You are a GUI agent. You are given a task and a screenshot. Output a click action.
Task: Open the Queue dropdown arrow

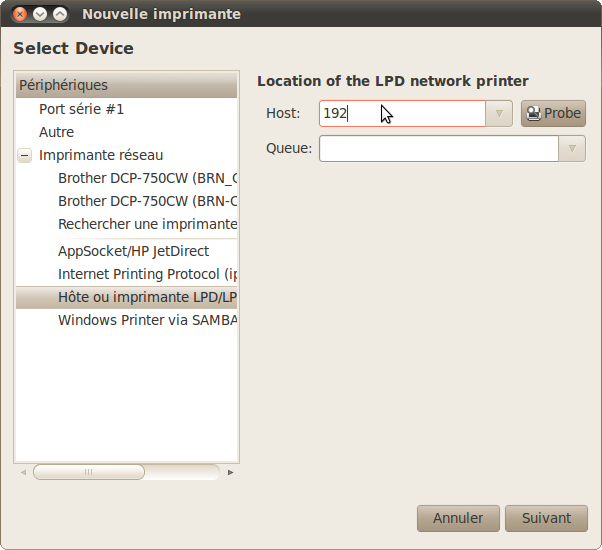571,149
